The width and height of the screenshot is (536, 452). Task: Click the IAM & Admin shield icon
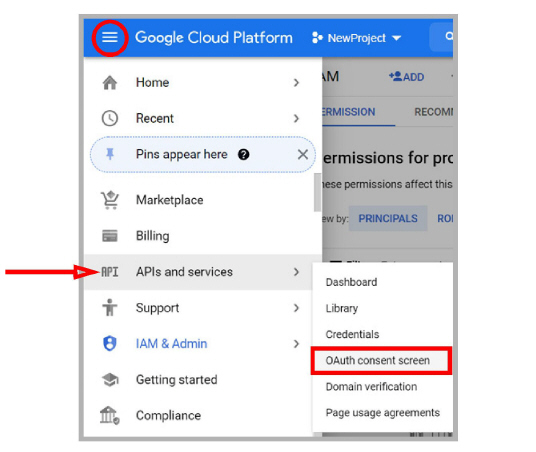tap(110, 343)
